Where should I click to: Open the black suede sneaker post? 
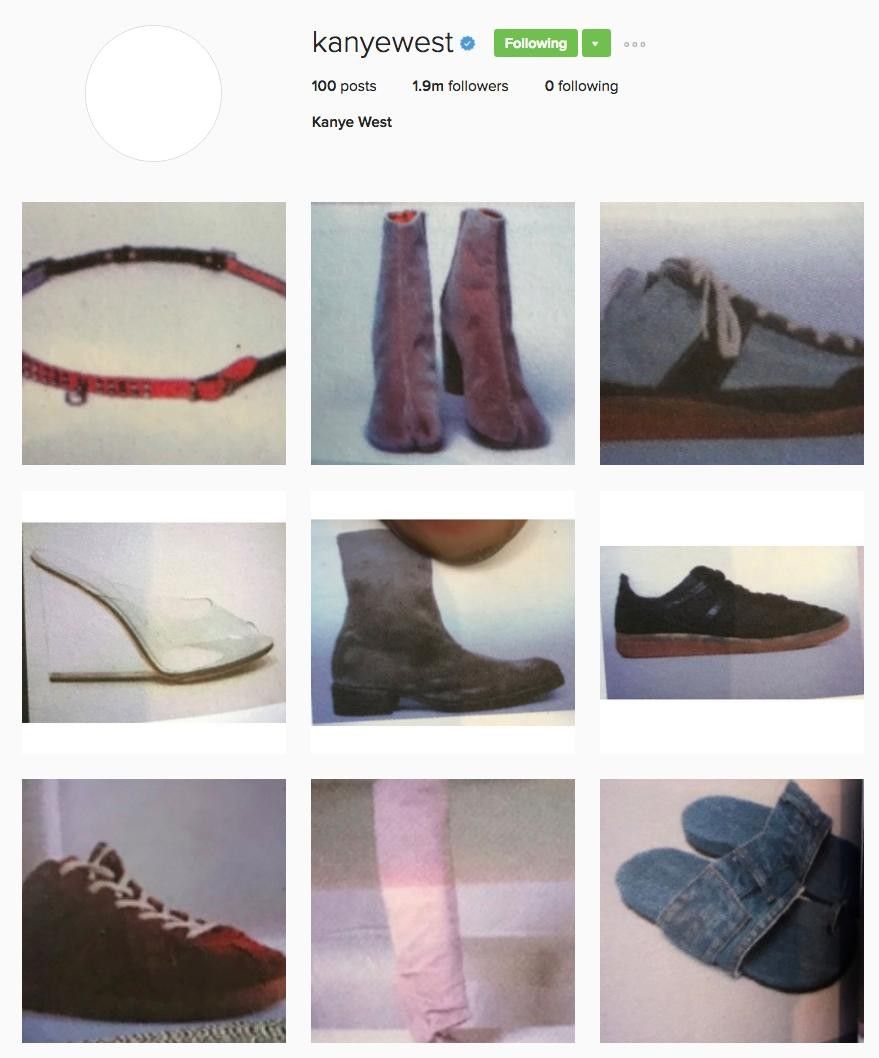click(732, 622)
